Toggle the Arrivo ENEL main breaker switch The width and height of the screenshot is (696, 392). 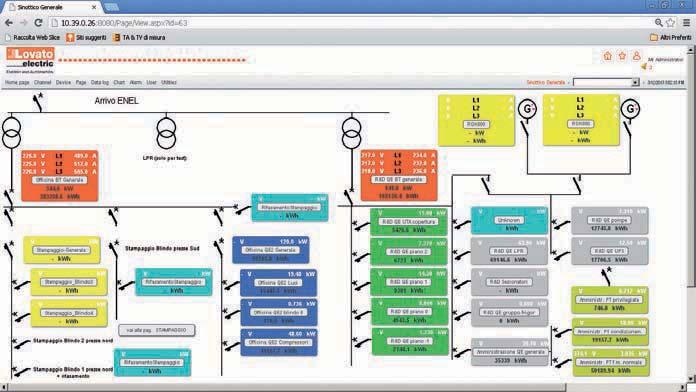click(x=38, y=102)
